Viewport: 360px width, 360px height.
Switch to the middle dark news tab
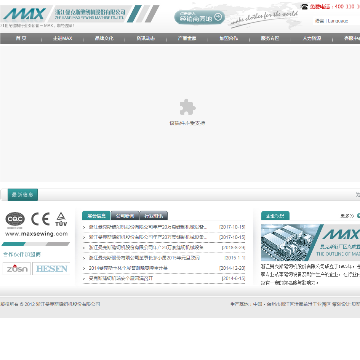click(125, 216)
